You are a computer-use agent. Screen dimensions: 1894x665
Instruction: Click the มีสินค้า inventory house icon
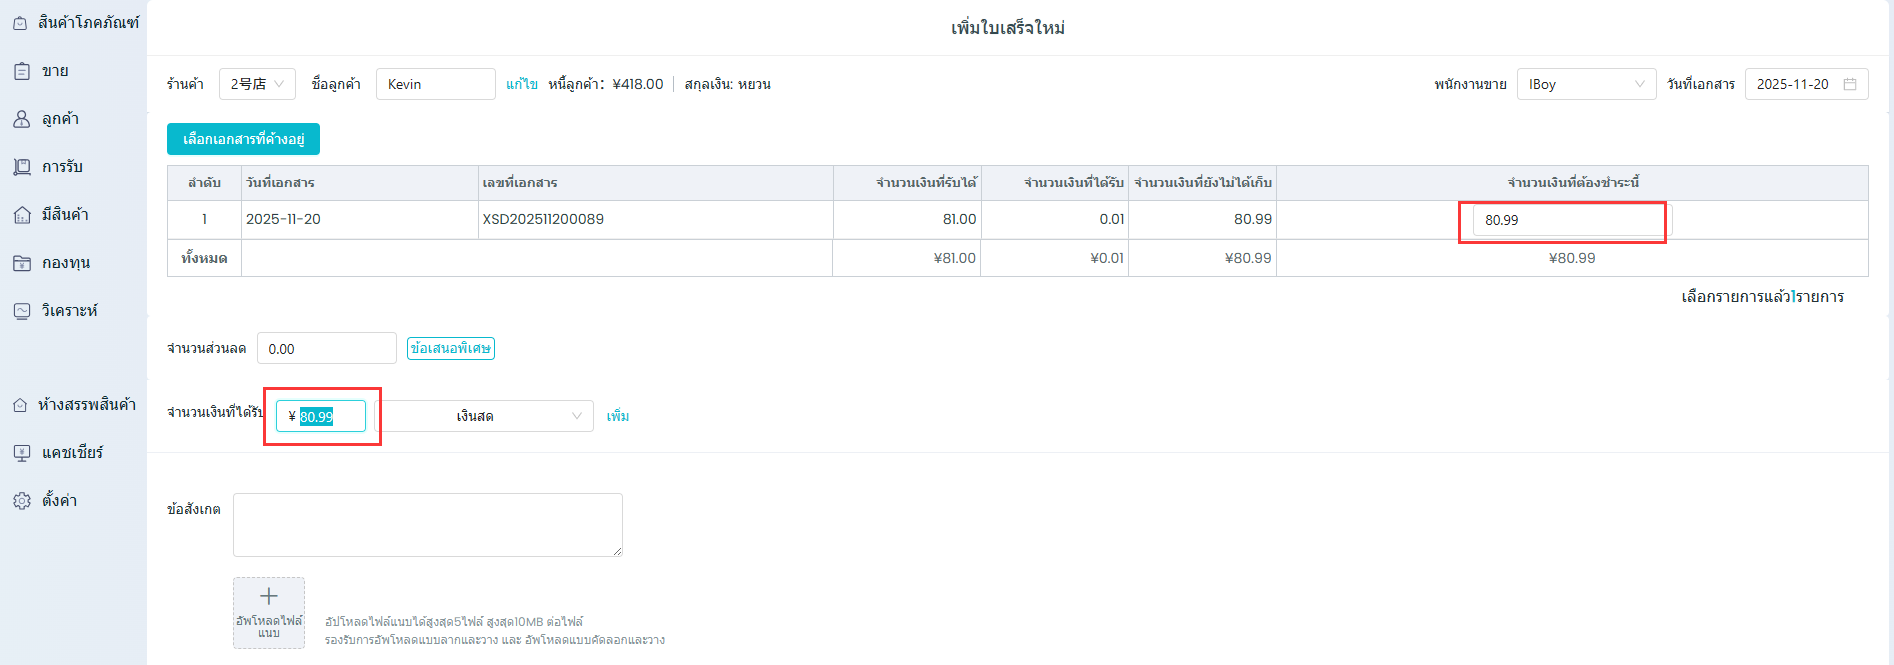click(22, 215)
